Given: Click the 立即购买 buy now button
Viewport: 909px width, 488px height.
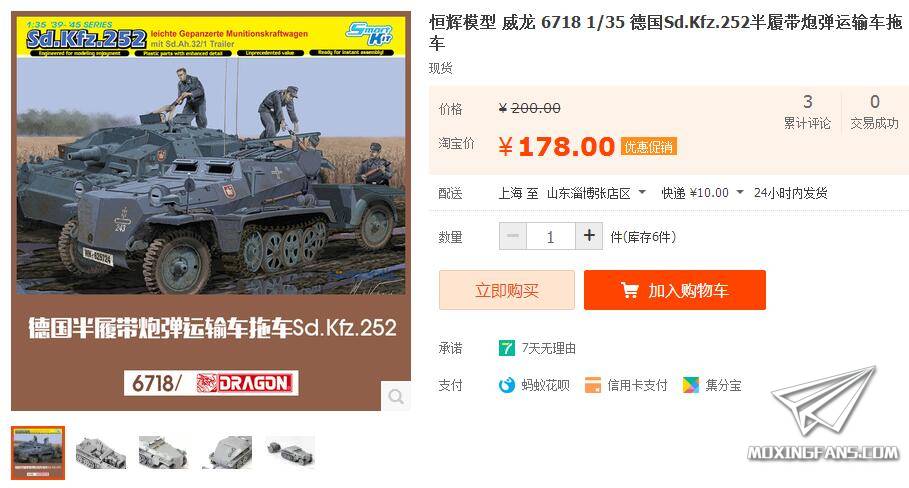Looking at the screenshot, I should [507, 290].
